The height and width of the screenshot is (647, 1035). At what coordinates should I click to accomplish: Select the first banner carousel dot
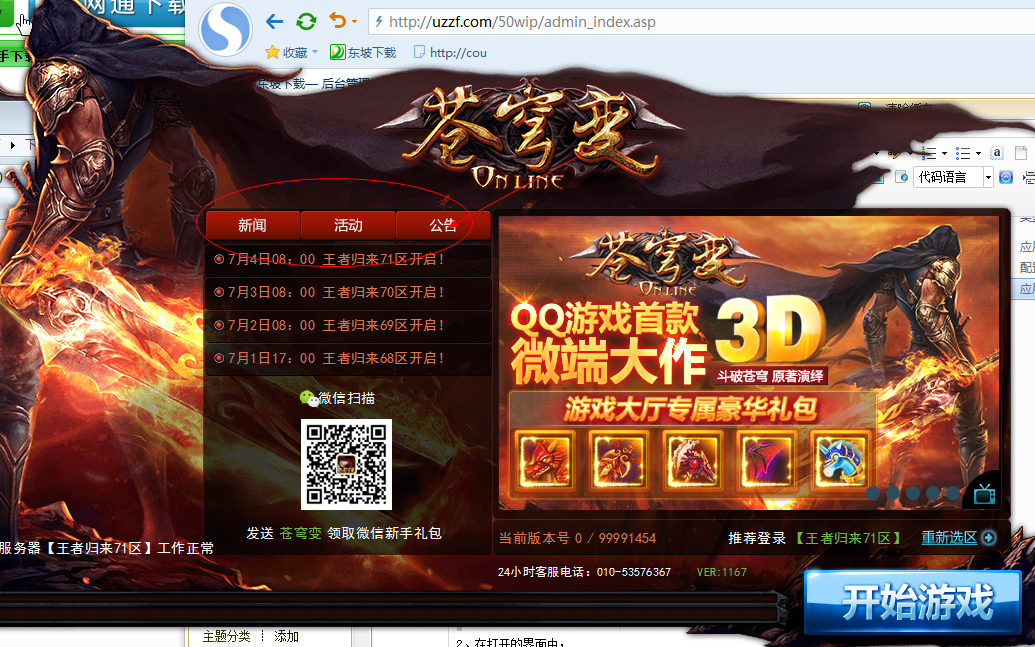pyautogui.click(x=873, y=493)
